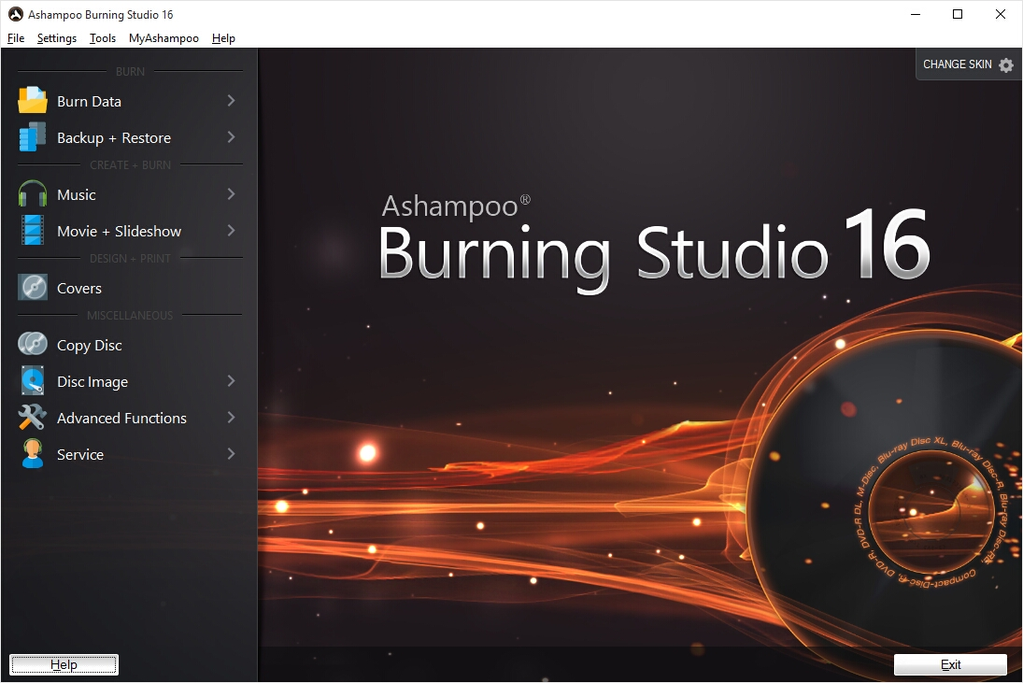Click the Disc Image icon
This screenshot has width=1023, height=683.
(x=33, y=380)
